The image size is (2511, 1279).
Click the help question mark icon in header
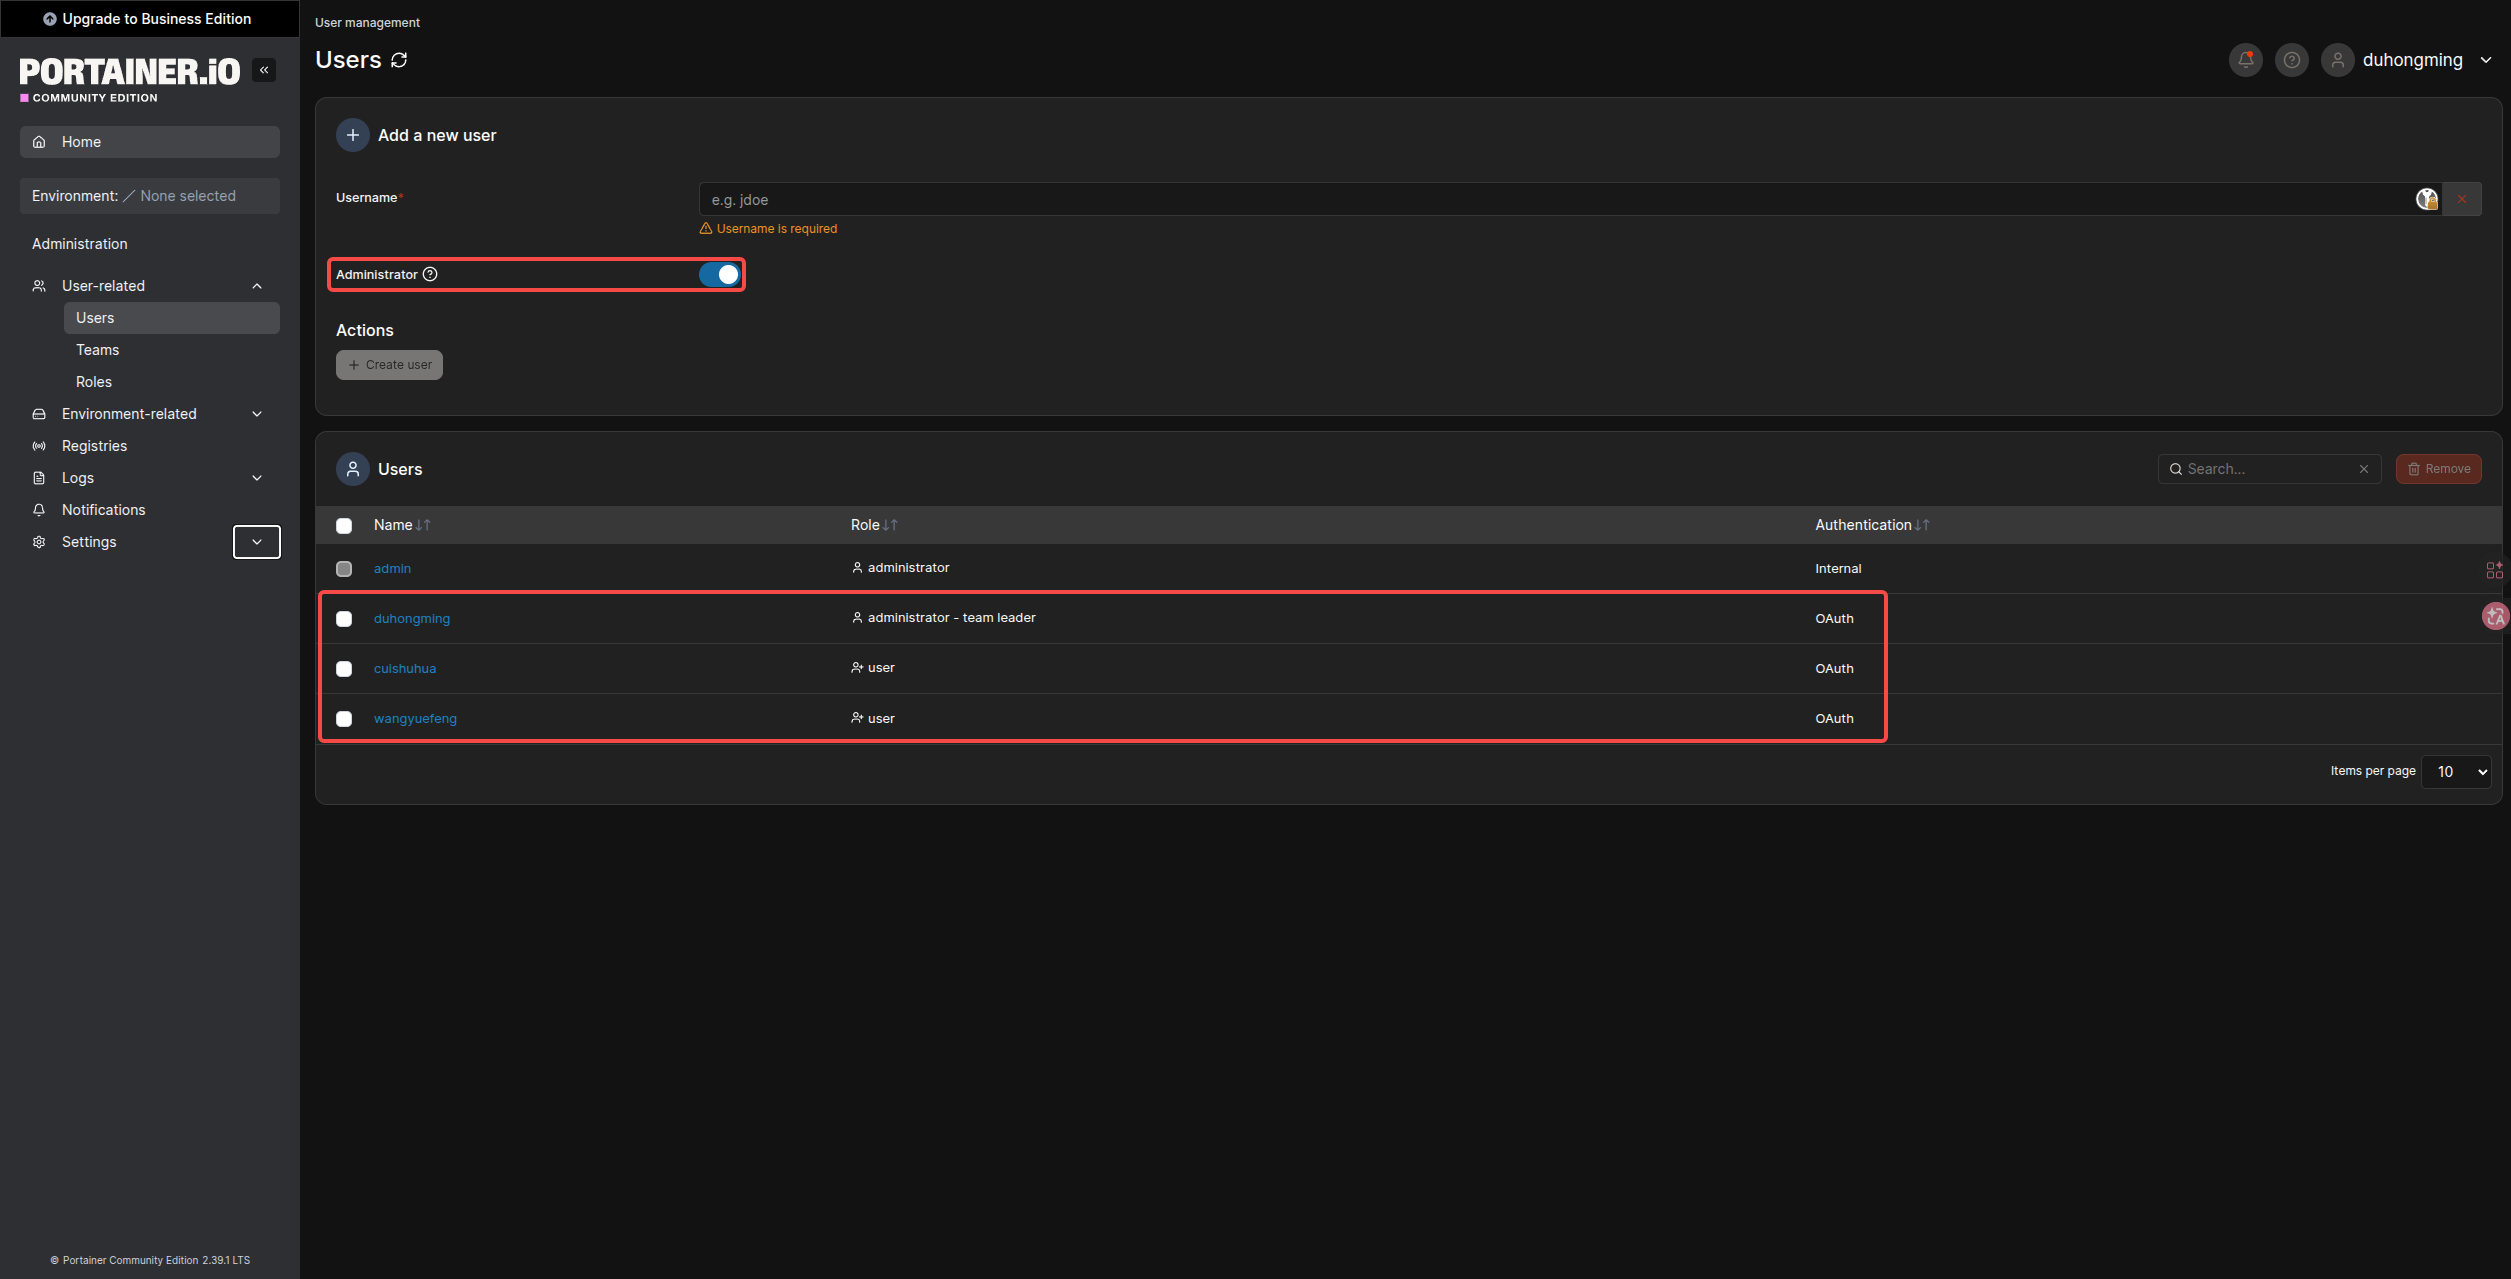pos(2291,60)
